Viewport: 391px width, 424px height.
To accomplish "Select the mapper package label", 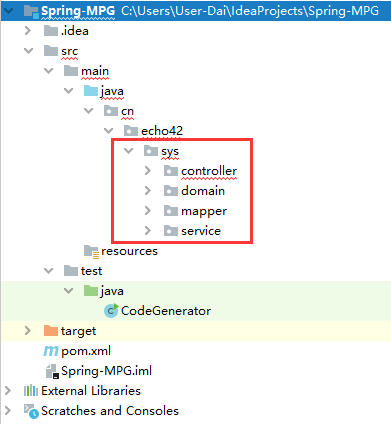I will coord(204,212).
